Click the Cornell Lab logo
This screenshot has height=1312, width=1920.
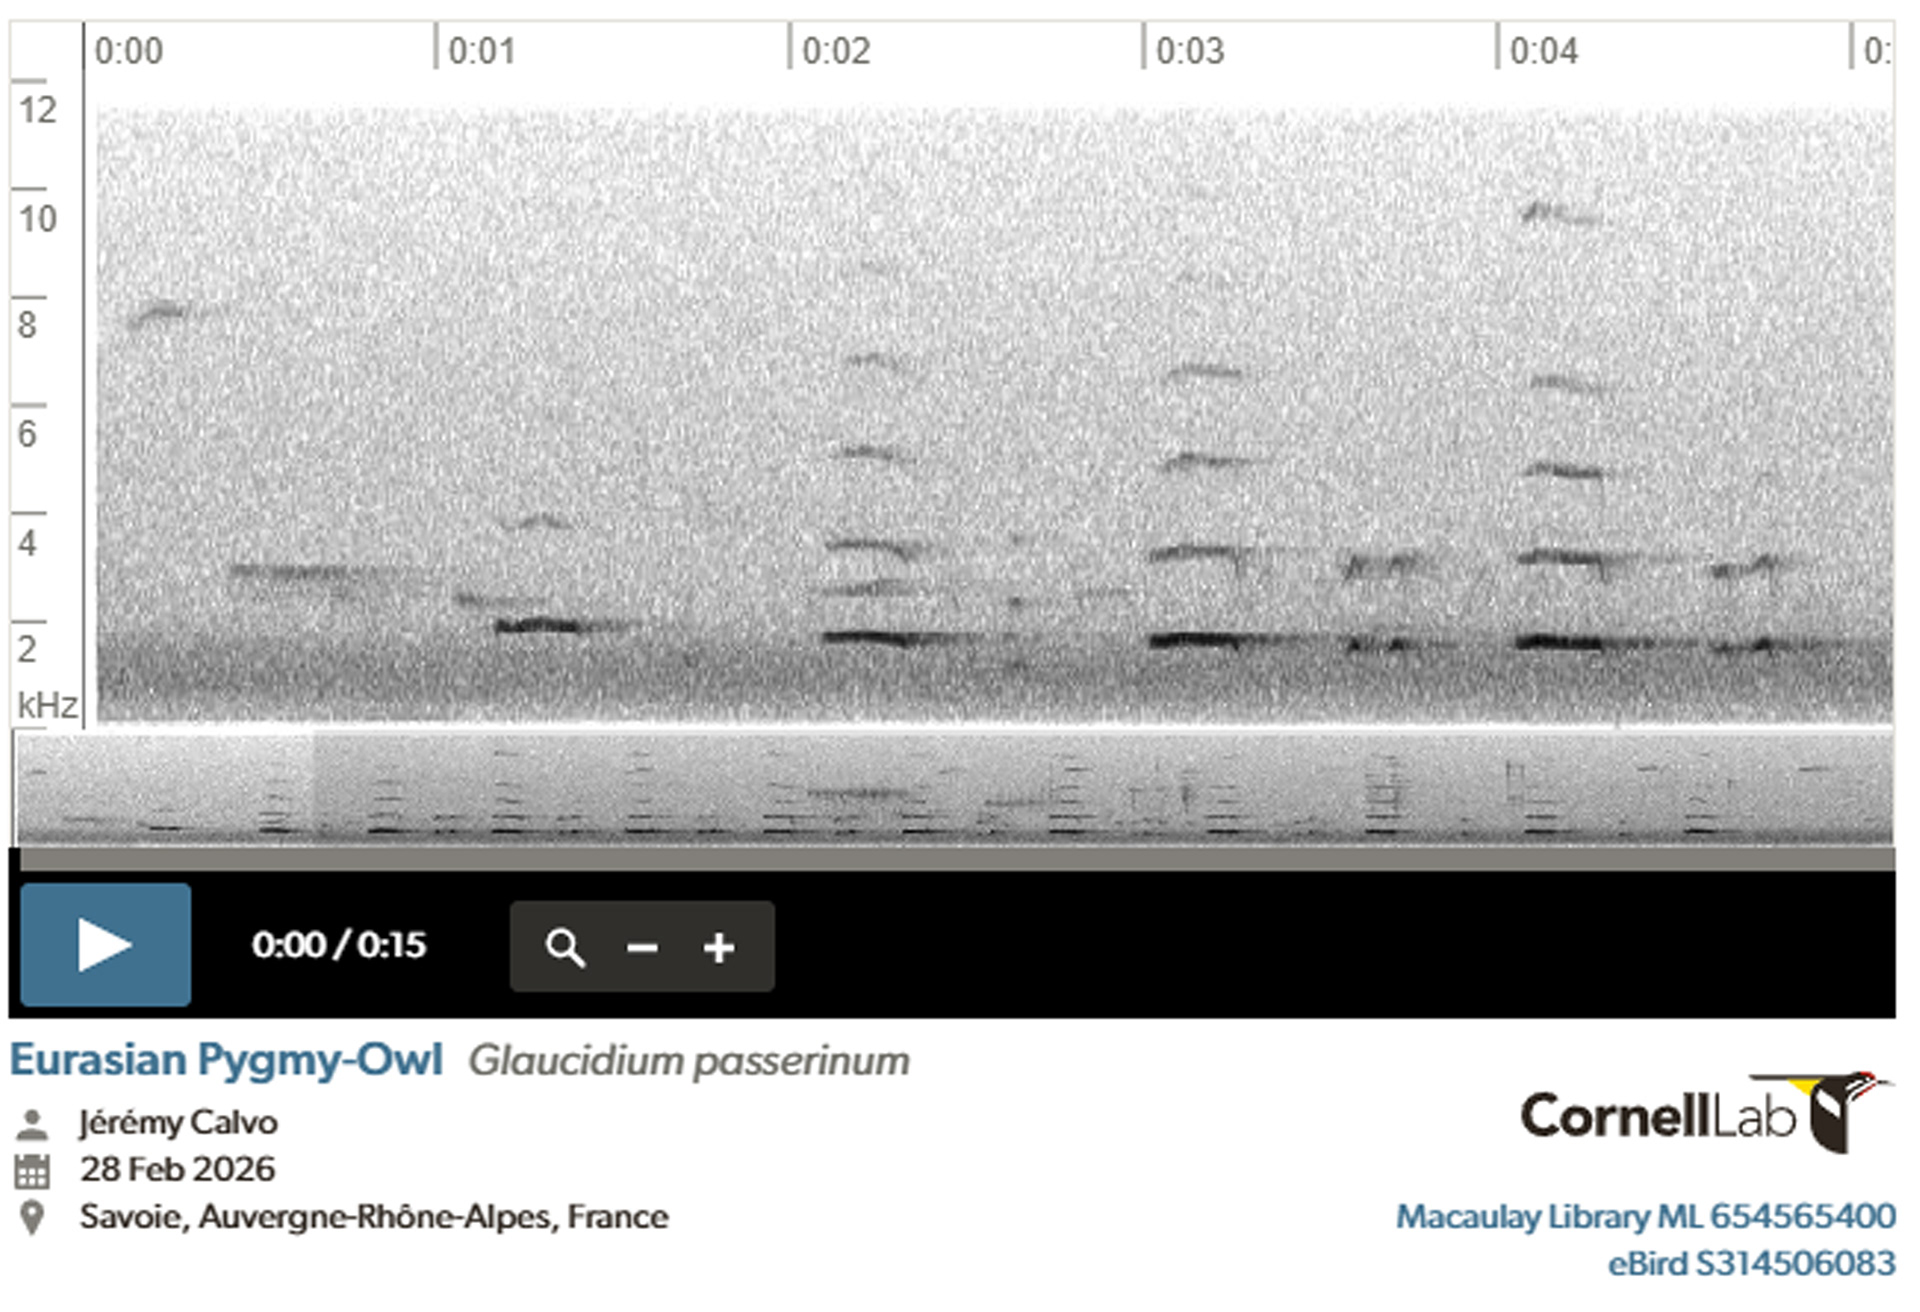[x=1707, y=1114]
